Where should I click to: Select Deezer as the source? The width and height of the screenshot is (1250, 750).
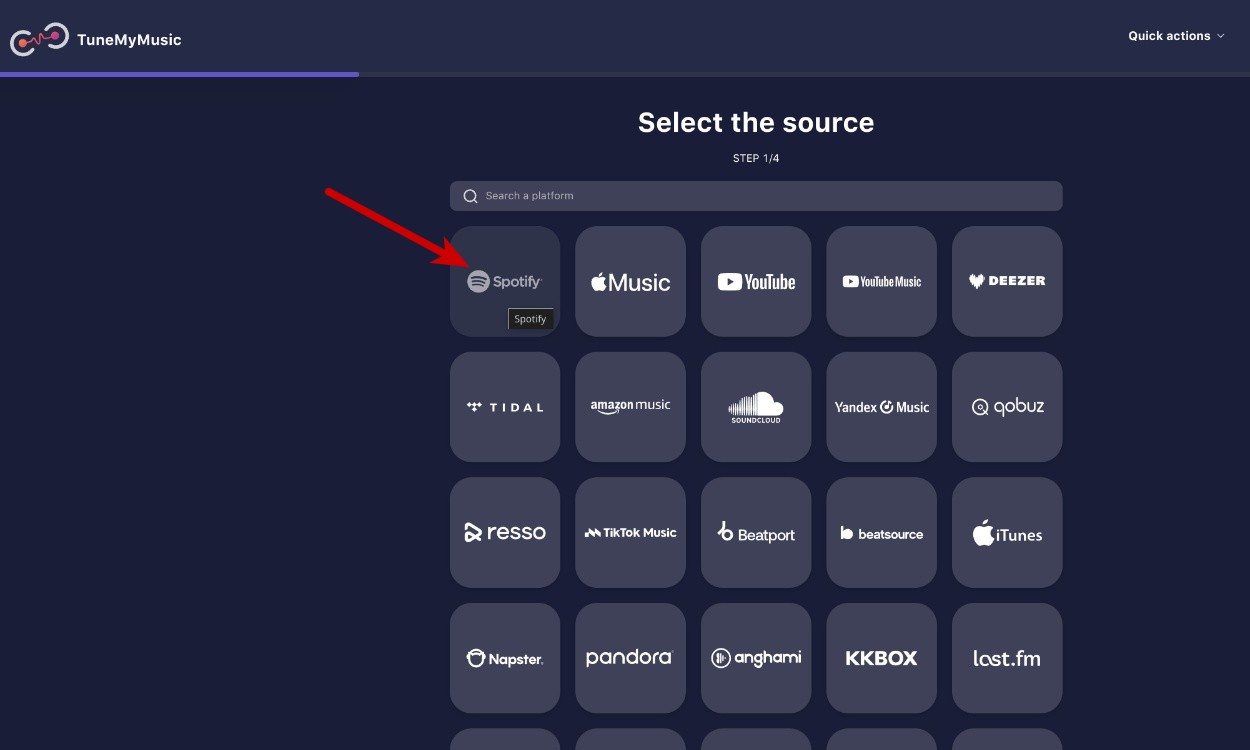1007,281
